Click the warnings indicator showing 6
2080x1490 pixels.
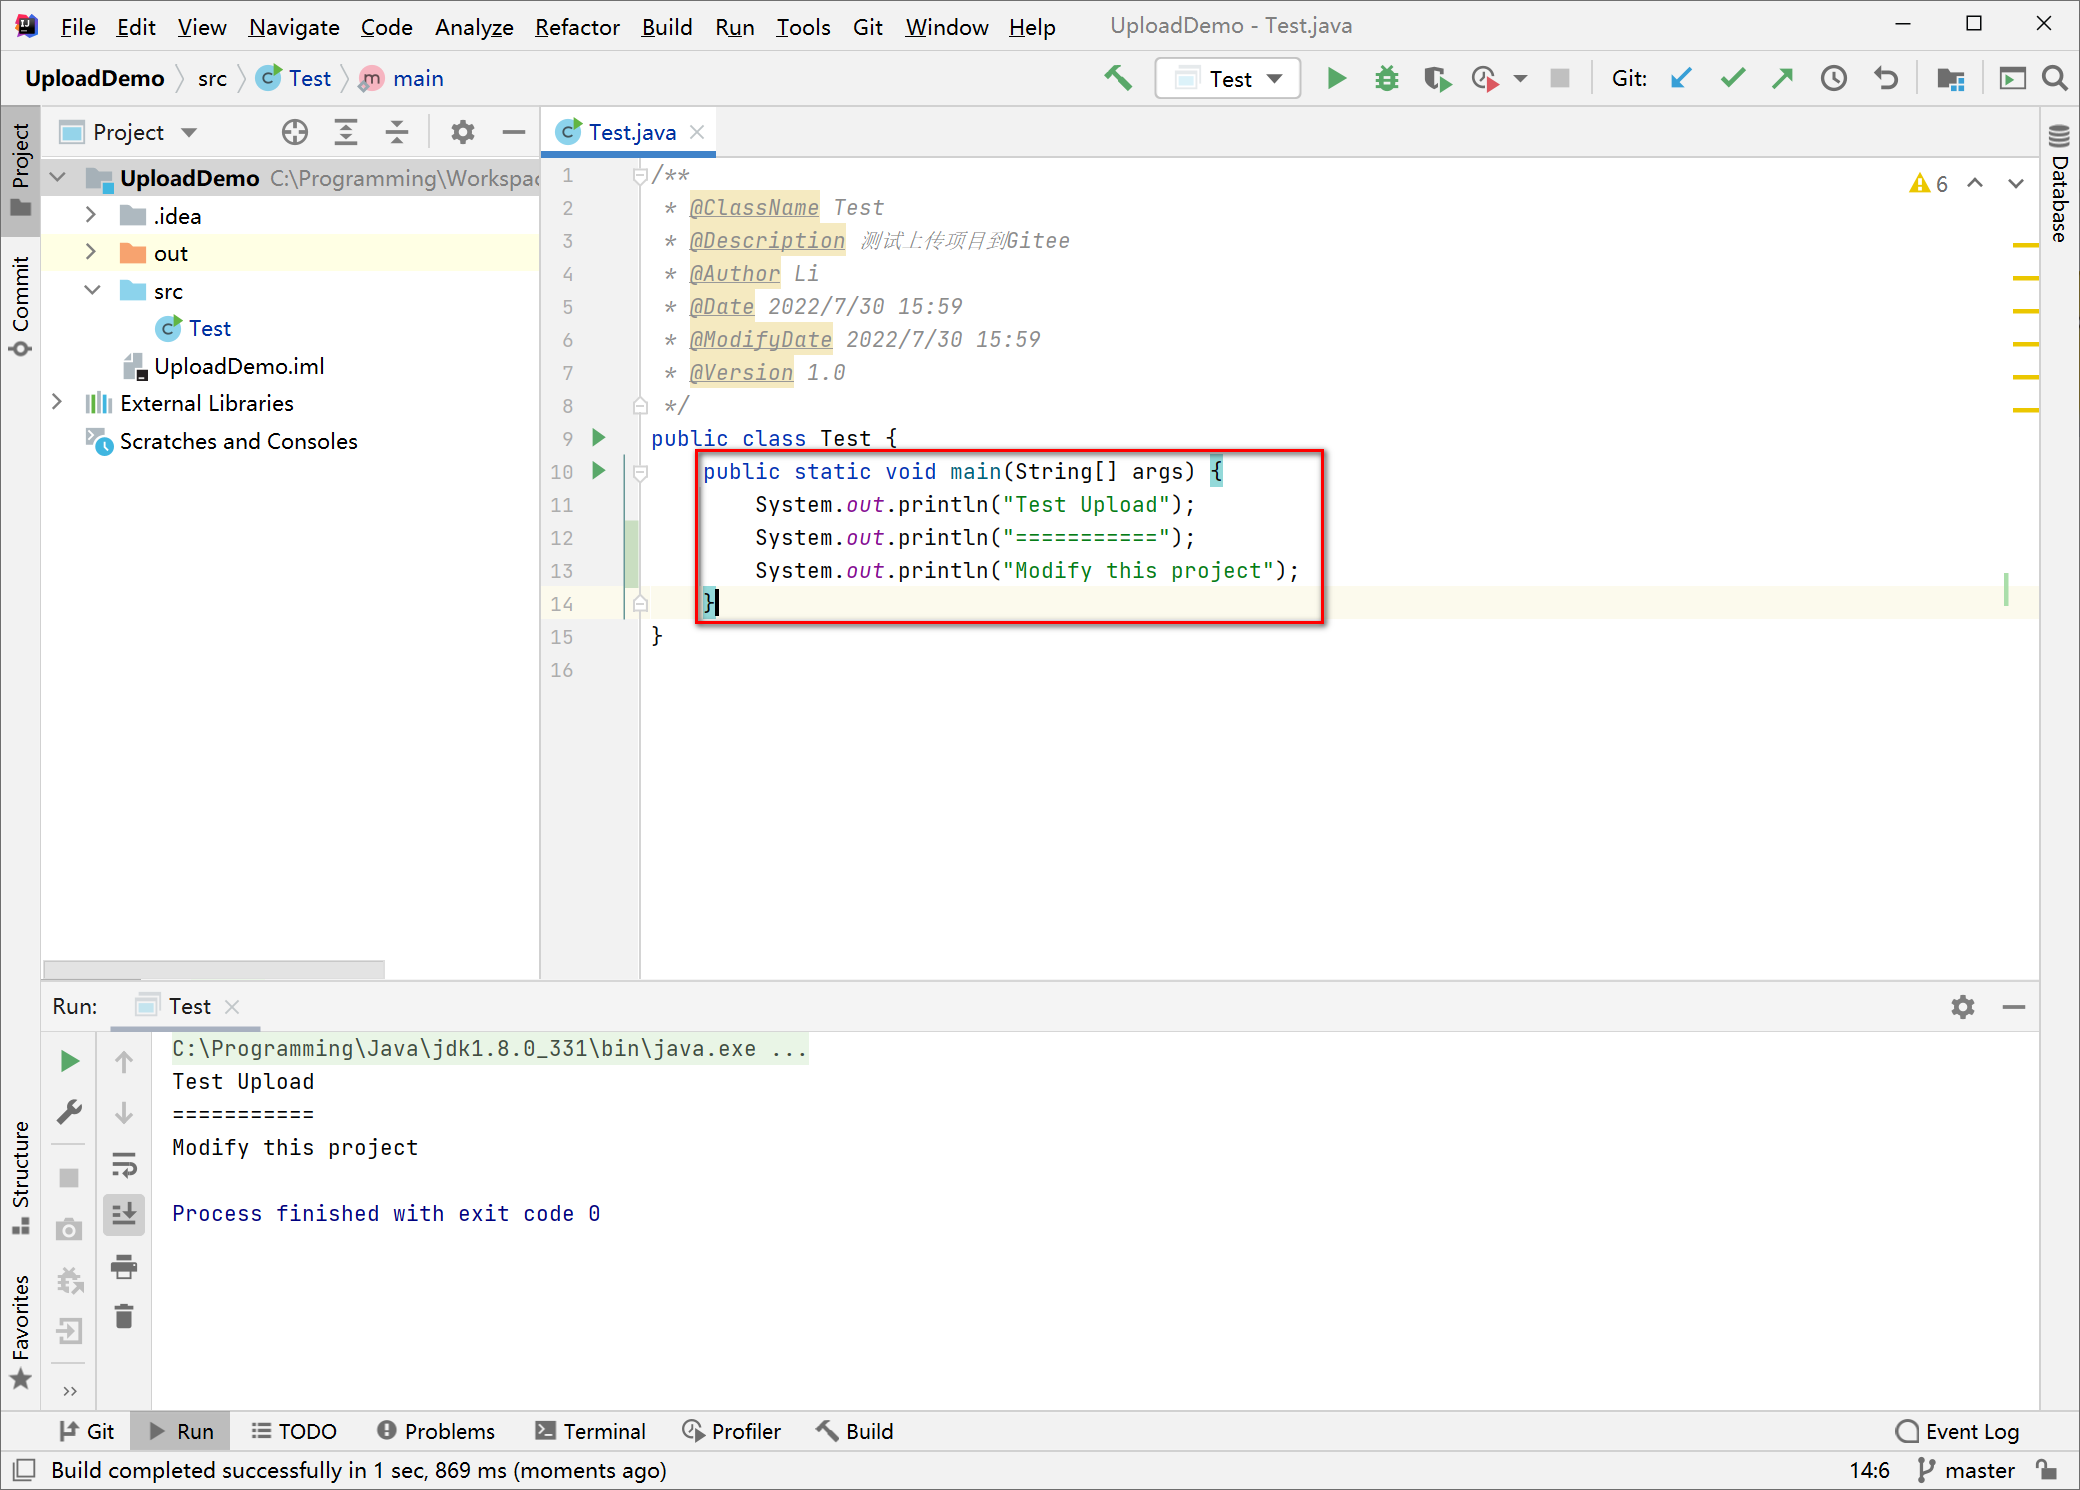1929,184
